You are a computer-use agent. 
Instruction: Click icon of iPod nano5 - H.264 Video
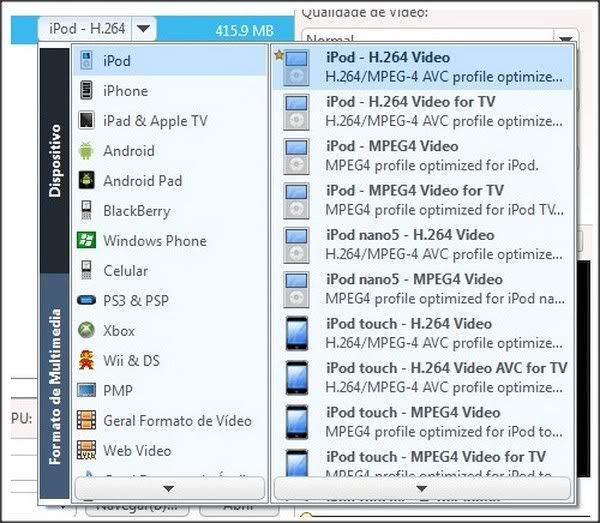tap(296, 245)
